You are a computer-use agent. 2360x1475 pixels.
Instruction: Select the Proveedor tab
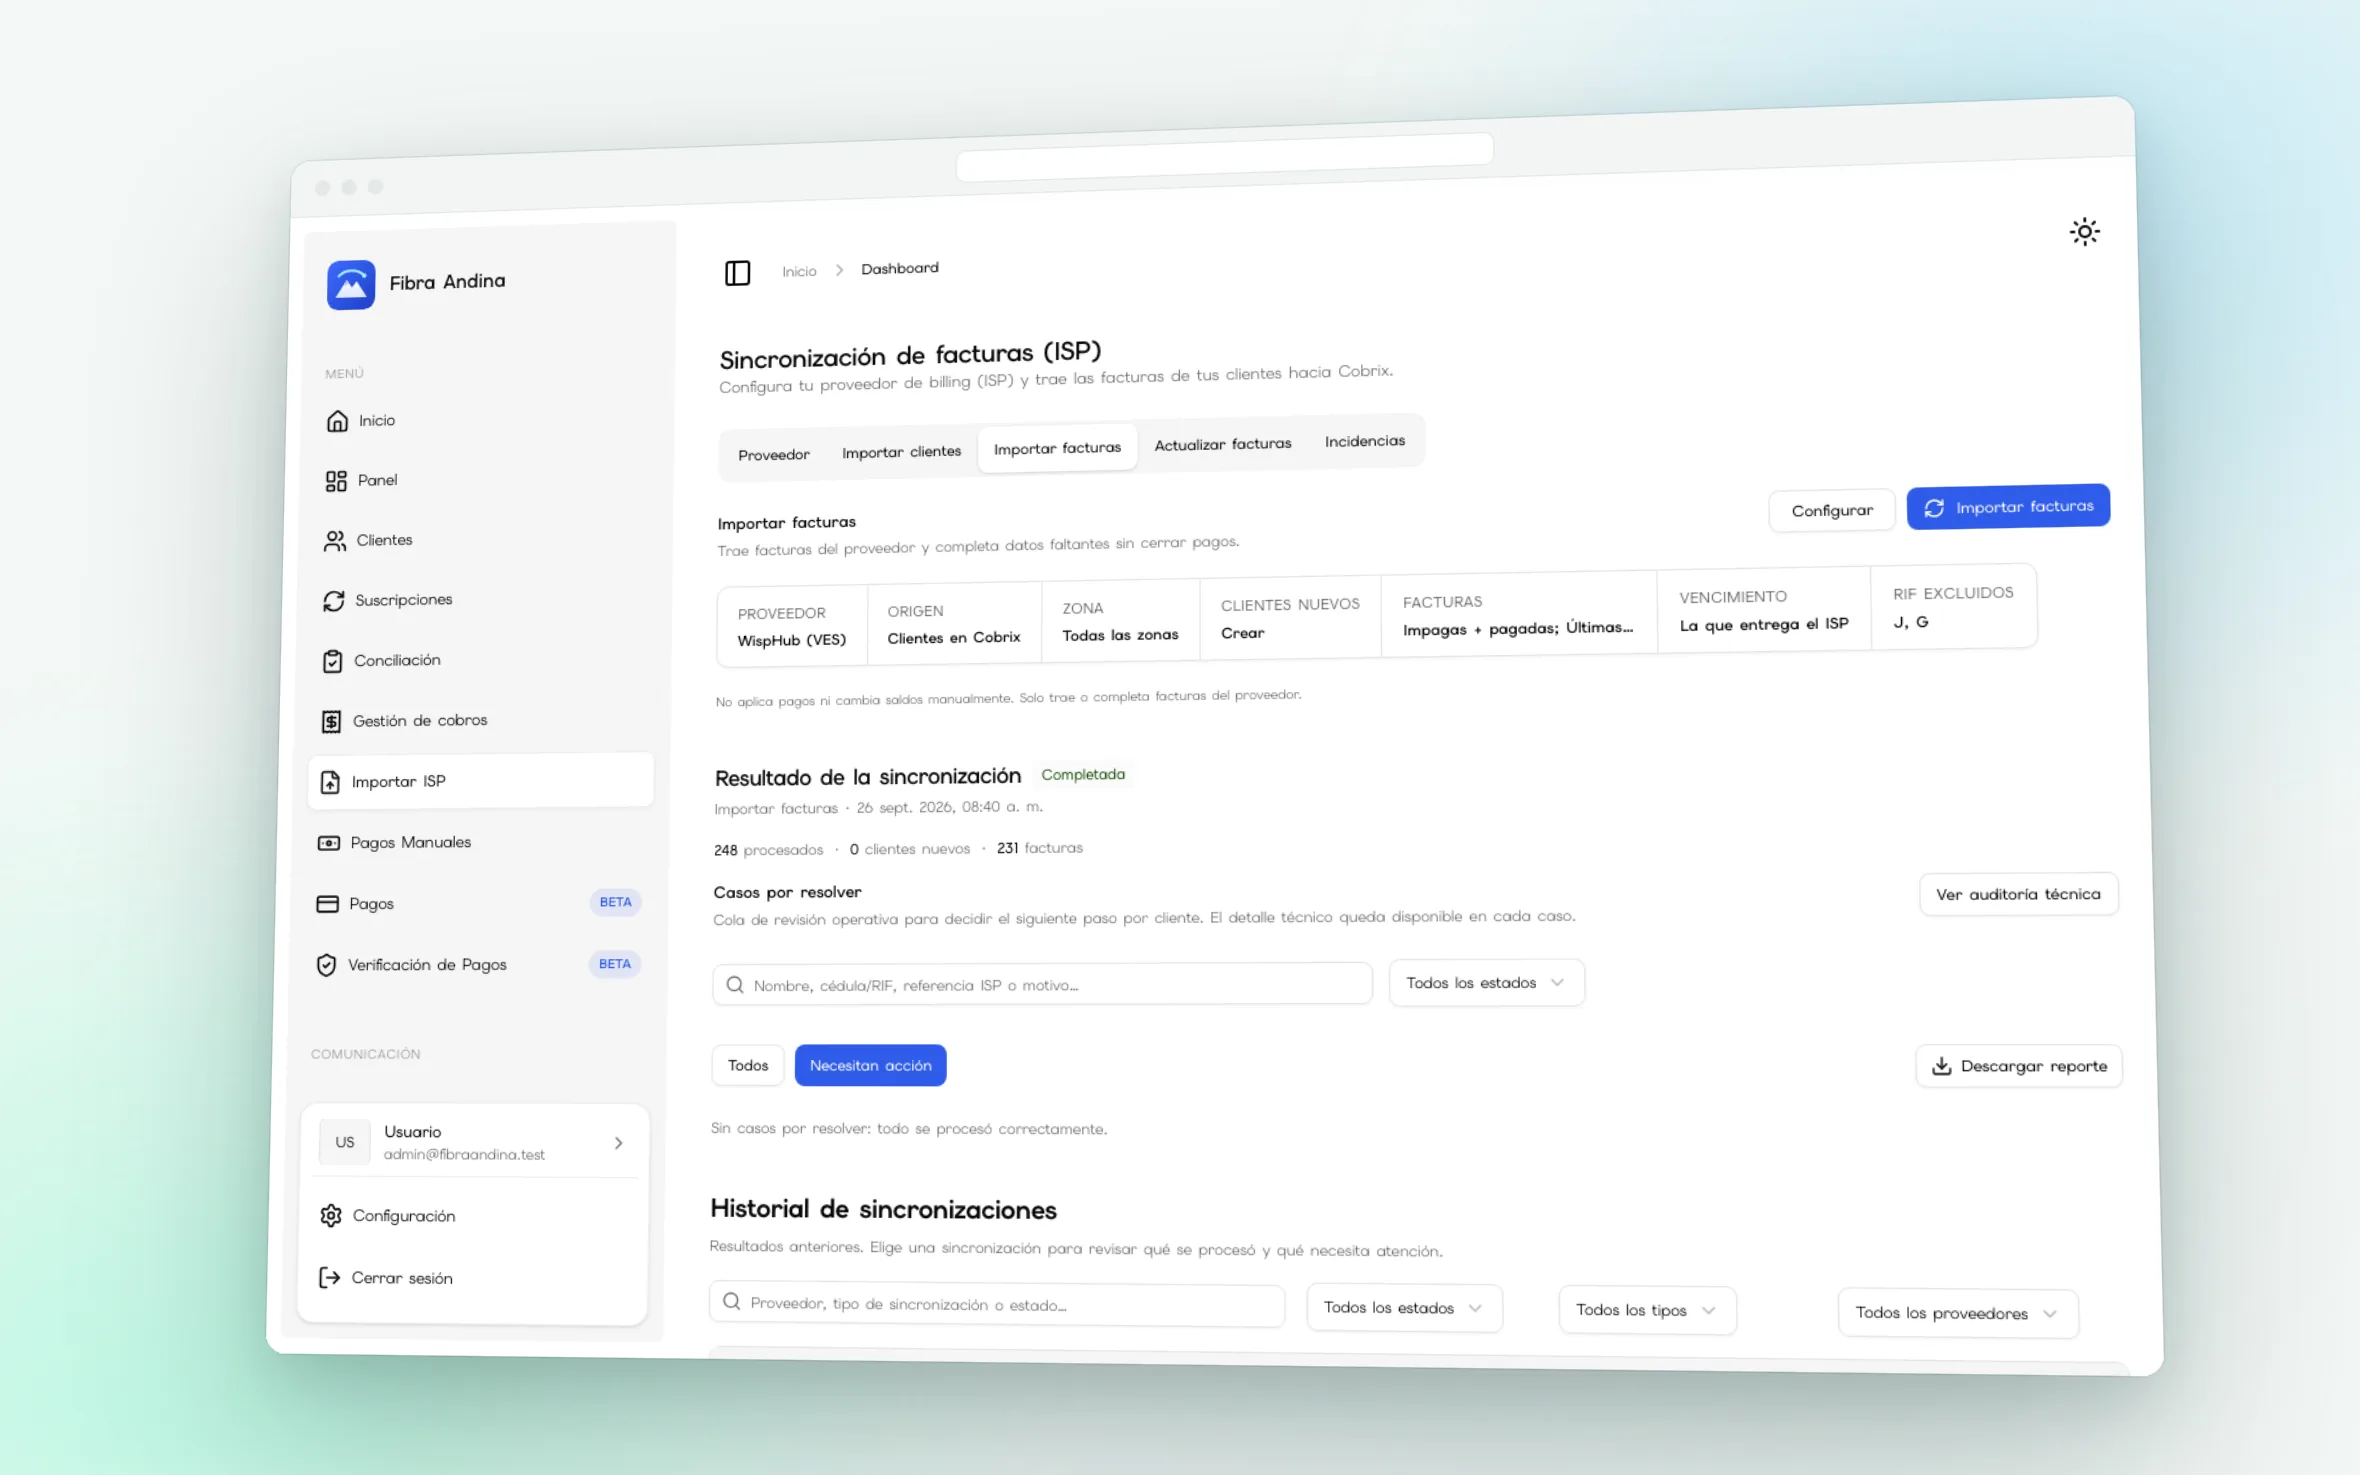774,455
